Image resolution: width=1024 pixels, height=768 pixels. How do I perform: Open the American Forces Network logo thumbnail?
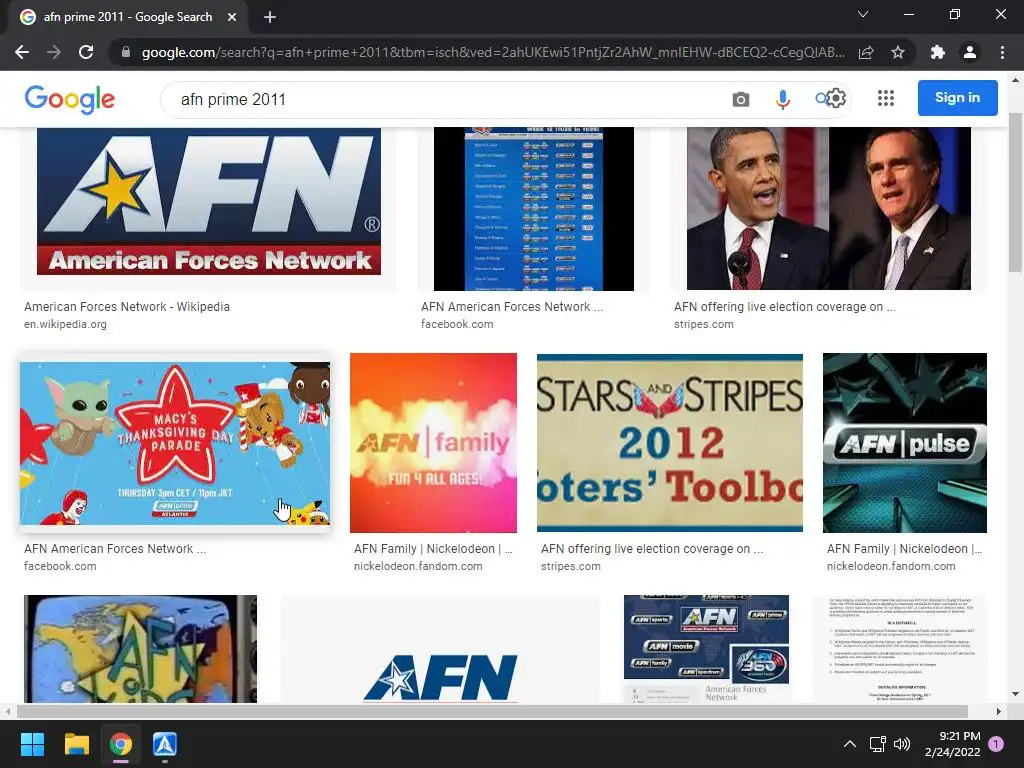click(209, 201)
